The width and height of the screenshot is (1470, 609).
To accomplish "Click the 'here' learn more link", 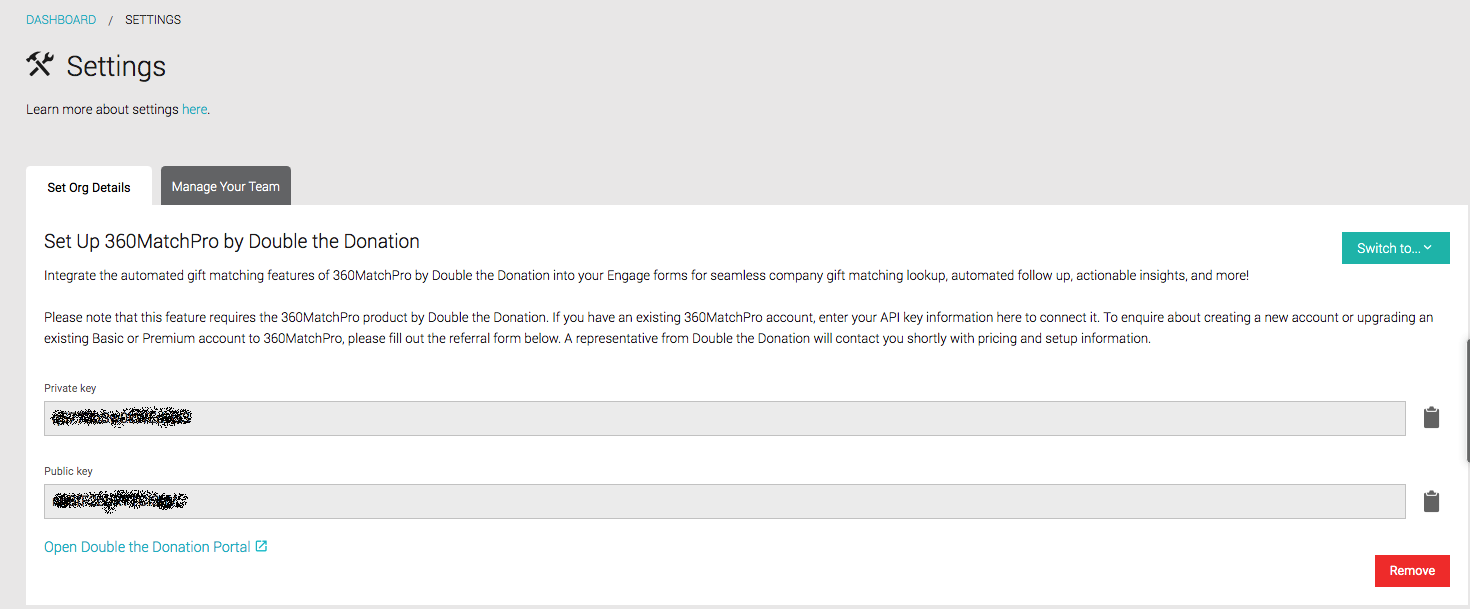I will [x=194, y=109].
